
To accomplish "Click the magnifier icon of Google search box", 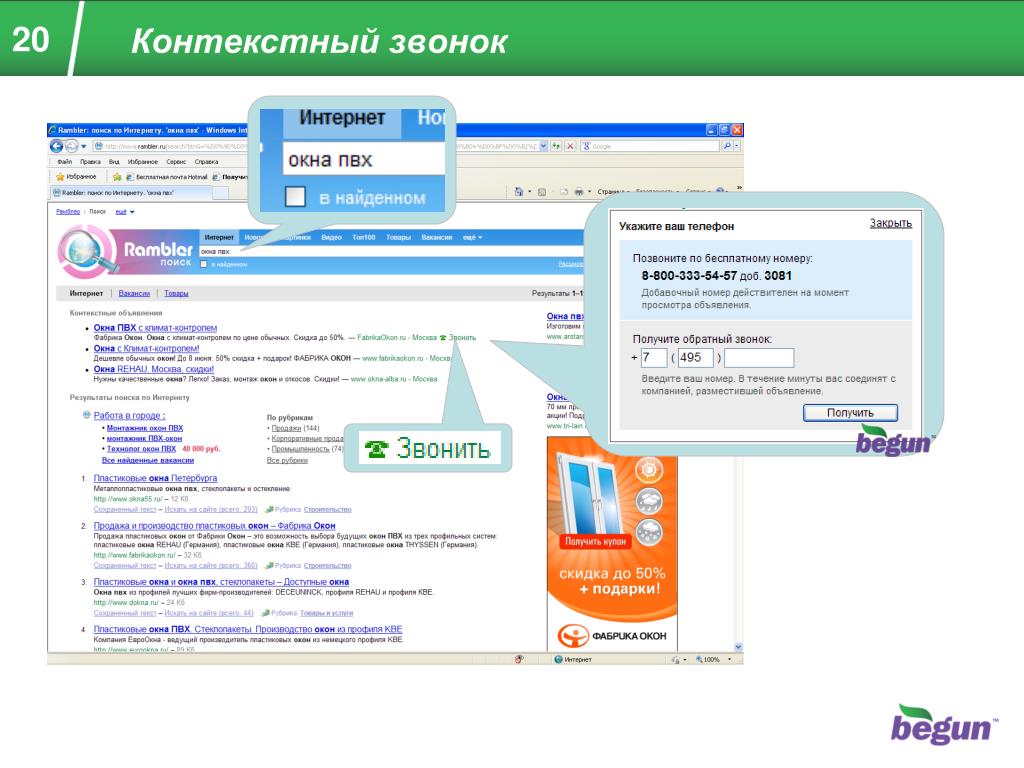I will (726, 146).
